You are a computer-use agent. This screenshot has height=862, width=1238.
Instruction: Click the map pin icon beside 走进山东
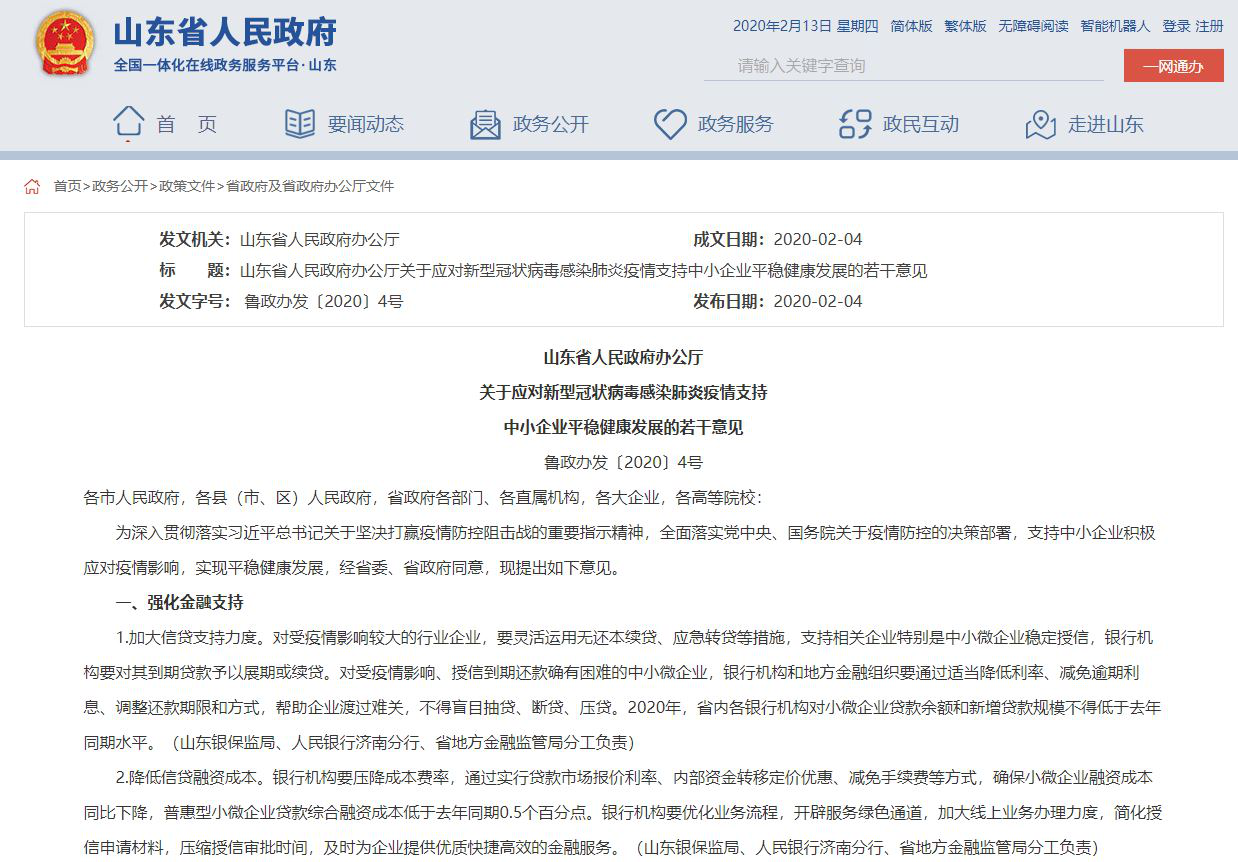click(x=1041, y=124)
